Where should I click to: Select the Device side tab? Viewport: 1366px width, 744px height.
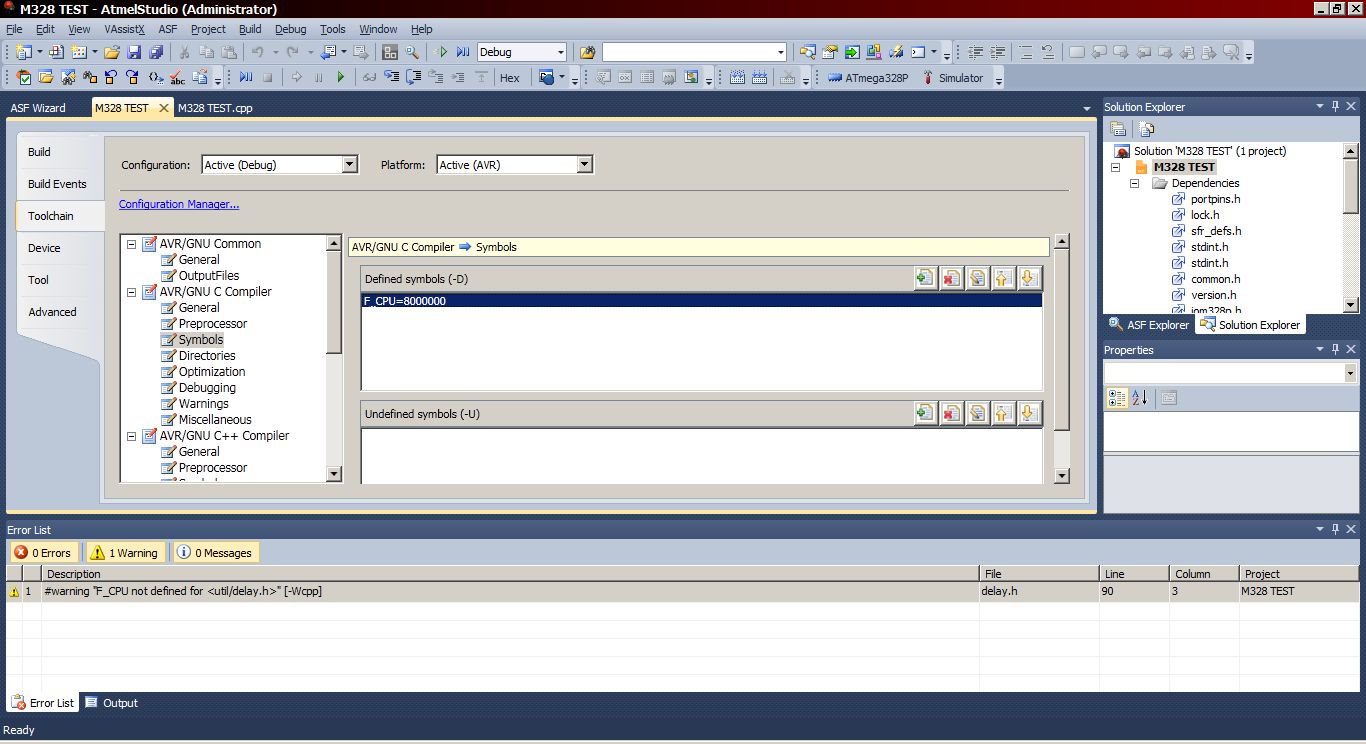[44, 248]
